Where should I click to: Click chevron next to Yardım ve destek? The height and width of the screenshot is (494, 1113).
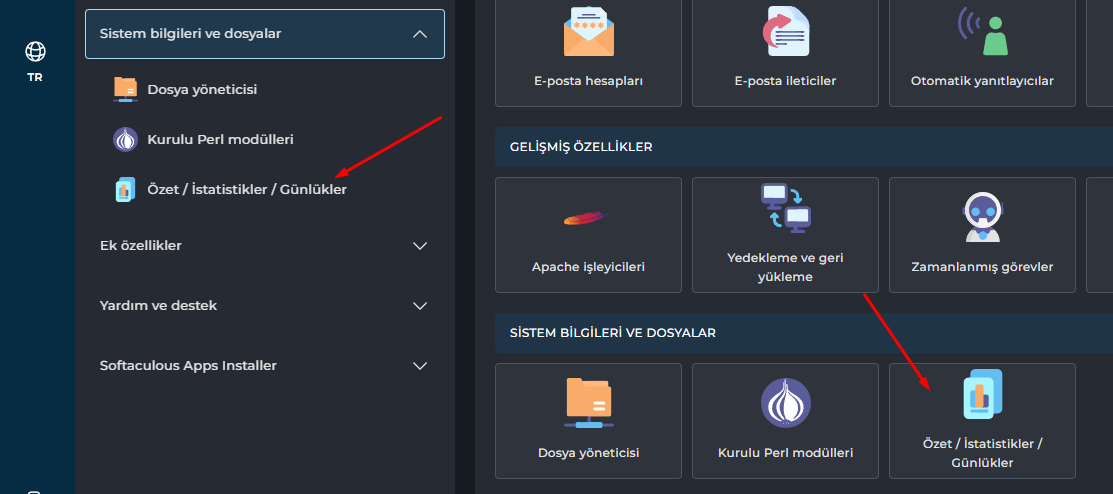(x=420, y=306)
